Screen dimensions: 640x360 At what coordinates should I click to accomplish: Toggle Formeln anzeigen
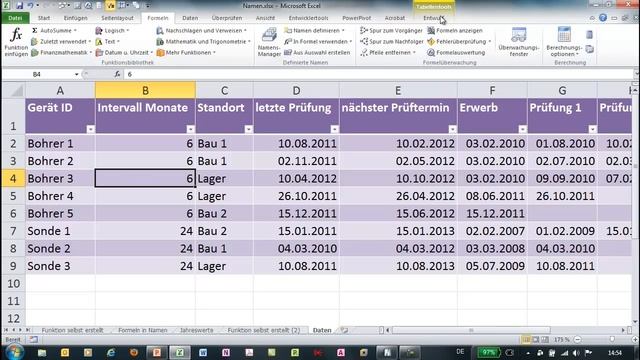click(x=455, y=31)
